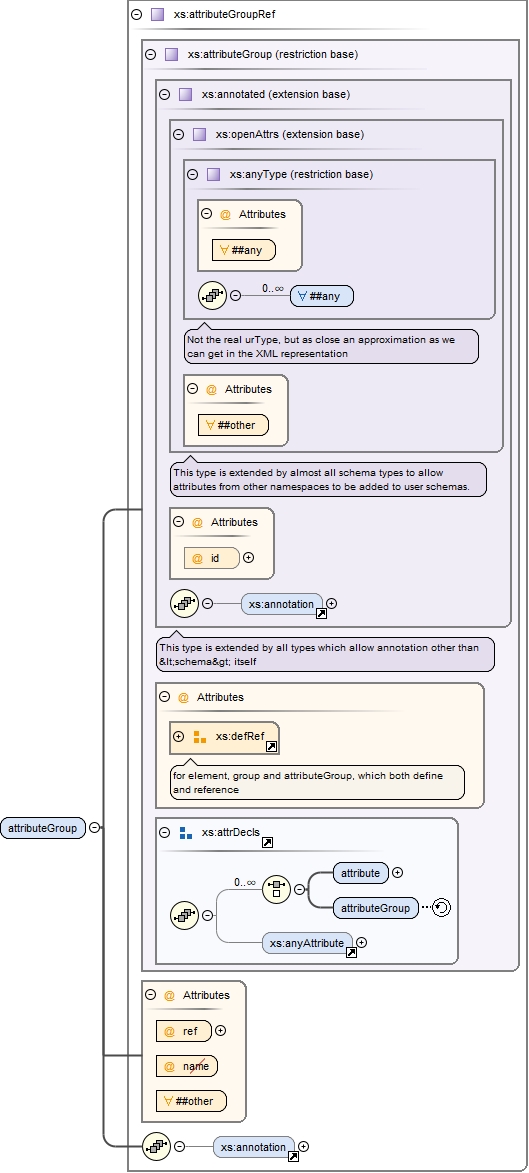Expand the xs:defRef attribute group
Image resolution: width=529 pixels, height=1173 pixels.
coord(178,736)
